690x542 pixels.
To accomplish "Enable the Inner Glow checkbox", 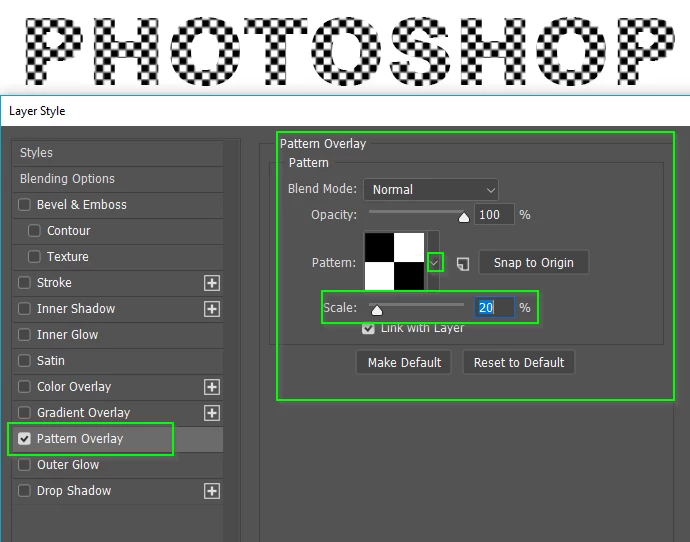I will click(24, 334).
